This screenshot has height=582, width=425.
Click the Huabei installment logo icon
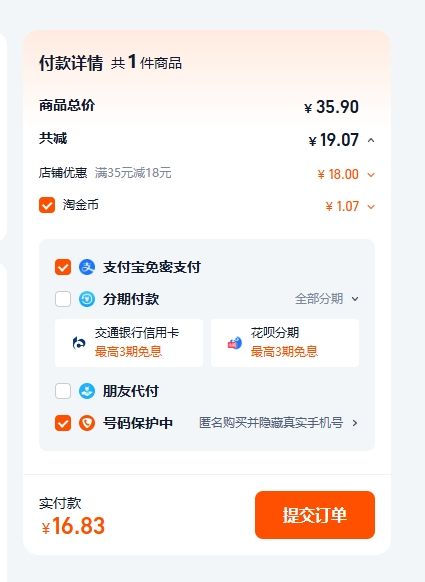(235, 343)
